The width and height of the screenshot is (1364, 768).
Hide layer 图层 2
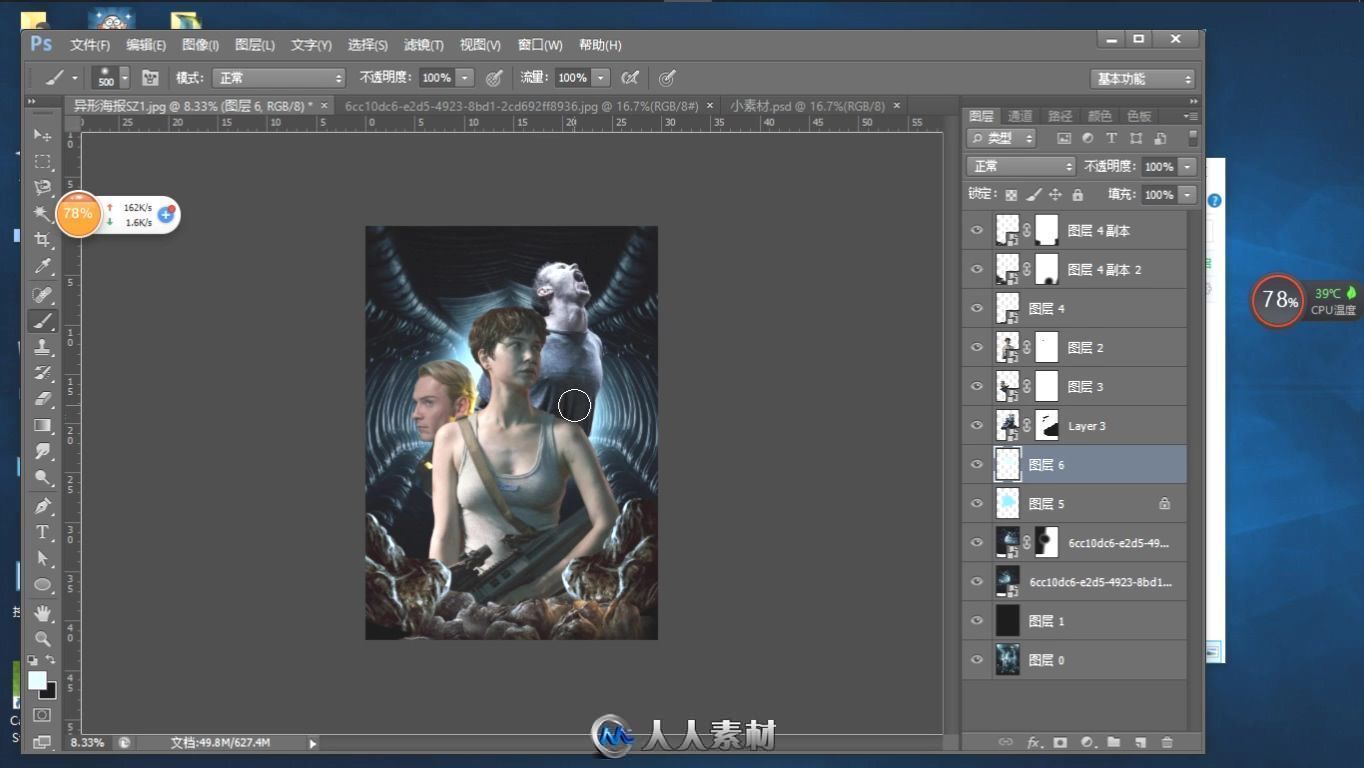point(977,347)
